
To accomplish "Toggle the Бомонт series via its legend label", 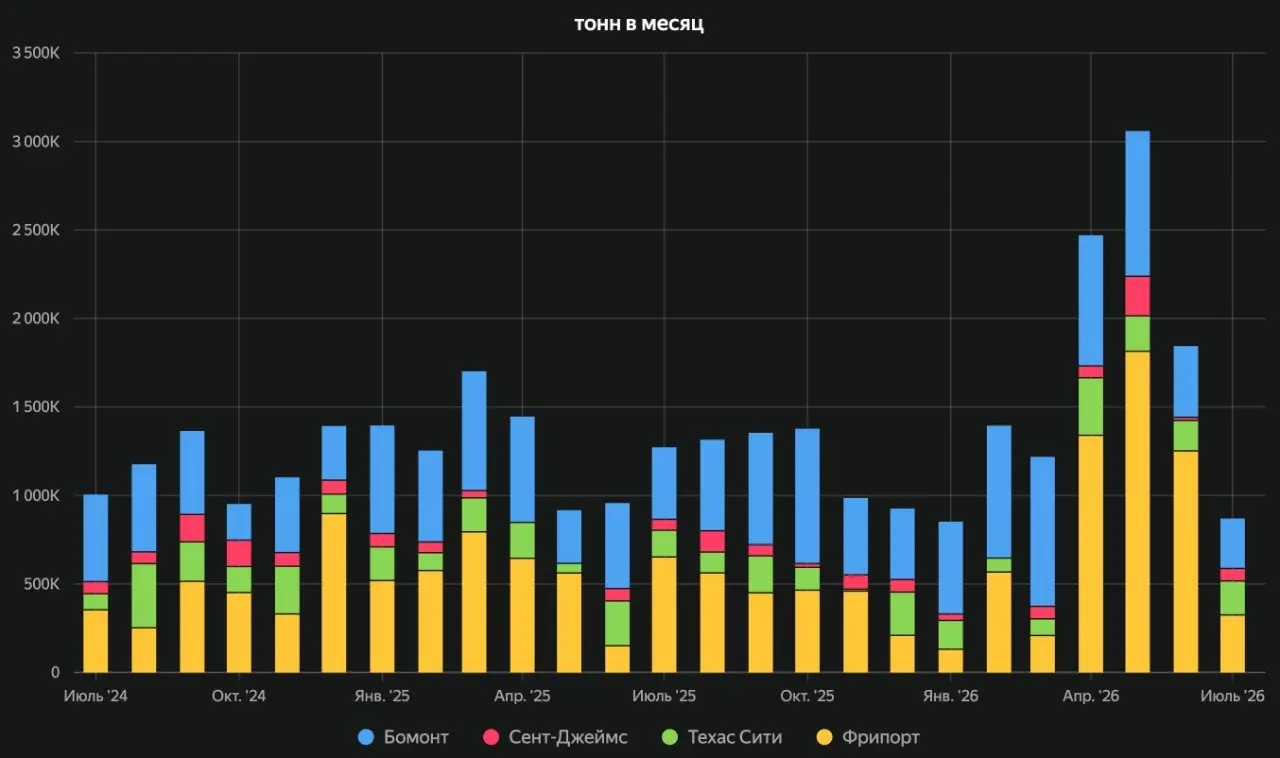I will click(x=416, y=737).
